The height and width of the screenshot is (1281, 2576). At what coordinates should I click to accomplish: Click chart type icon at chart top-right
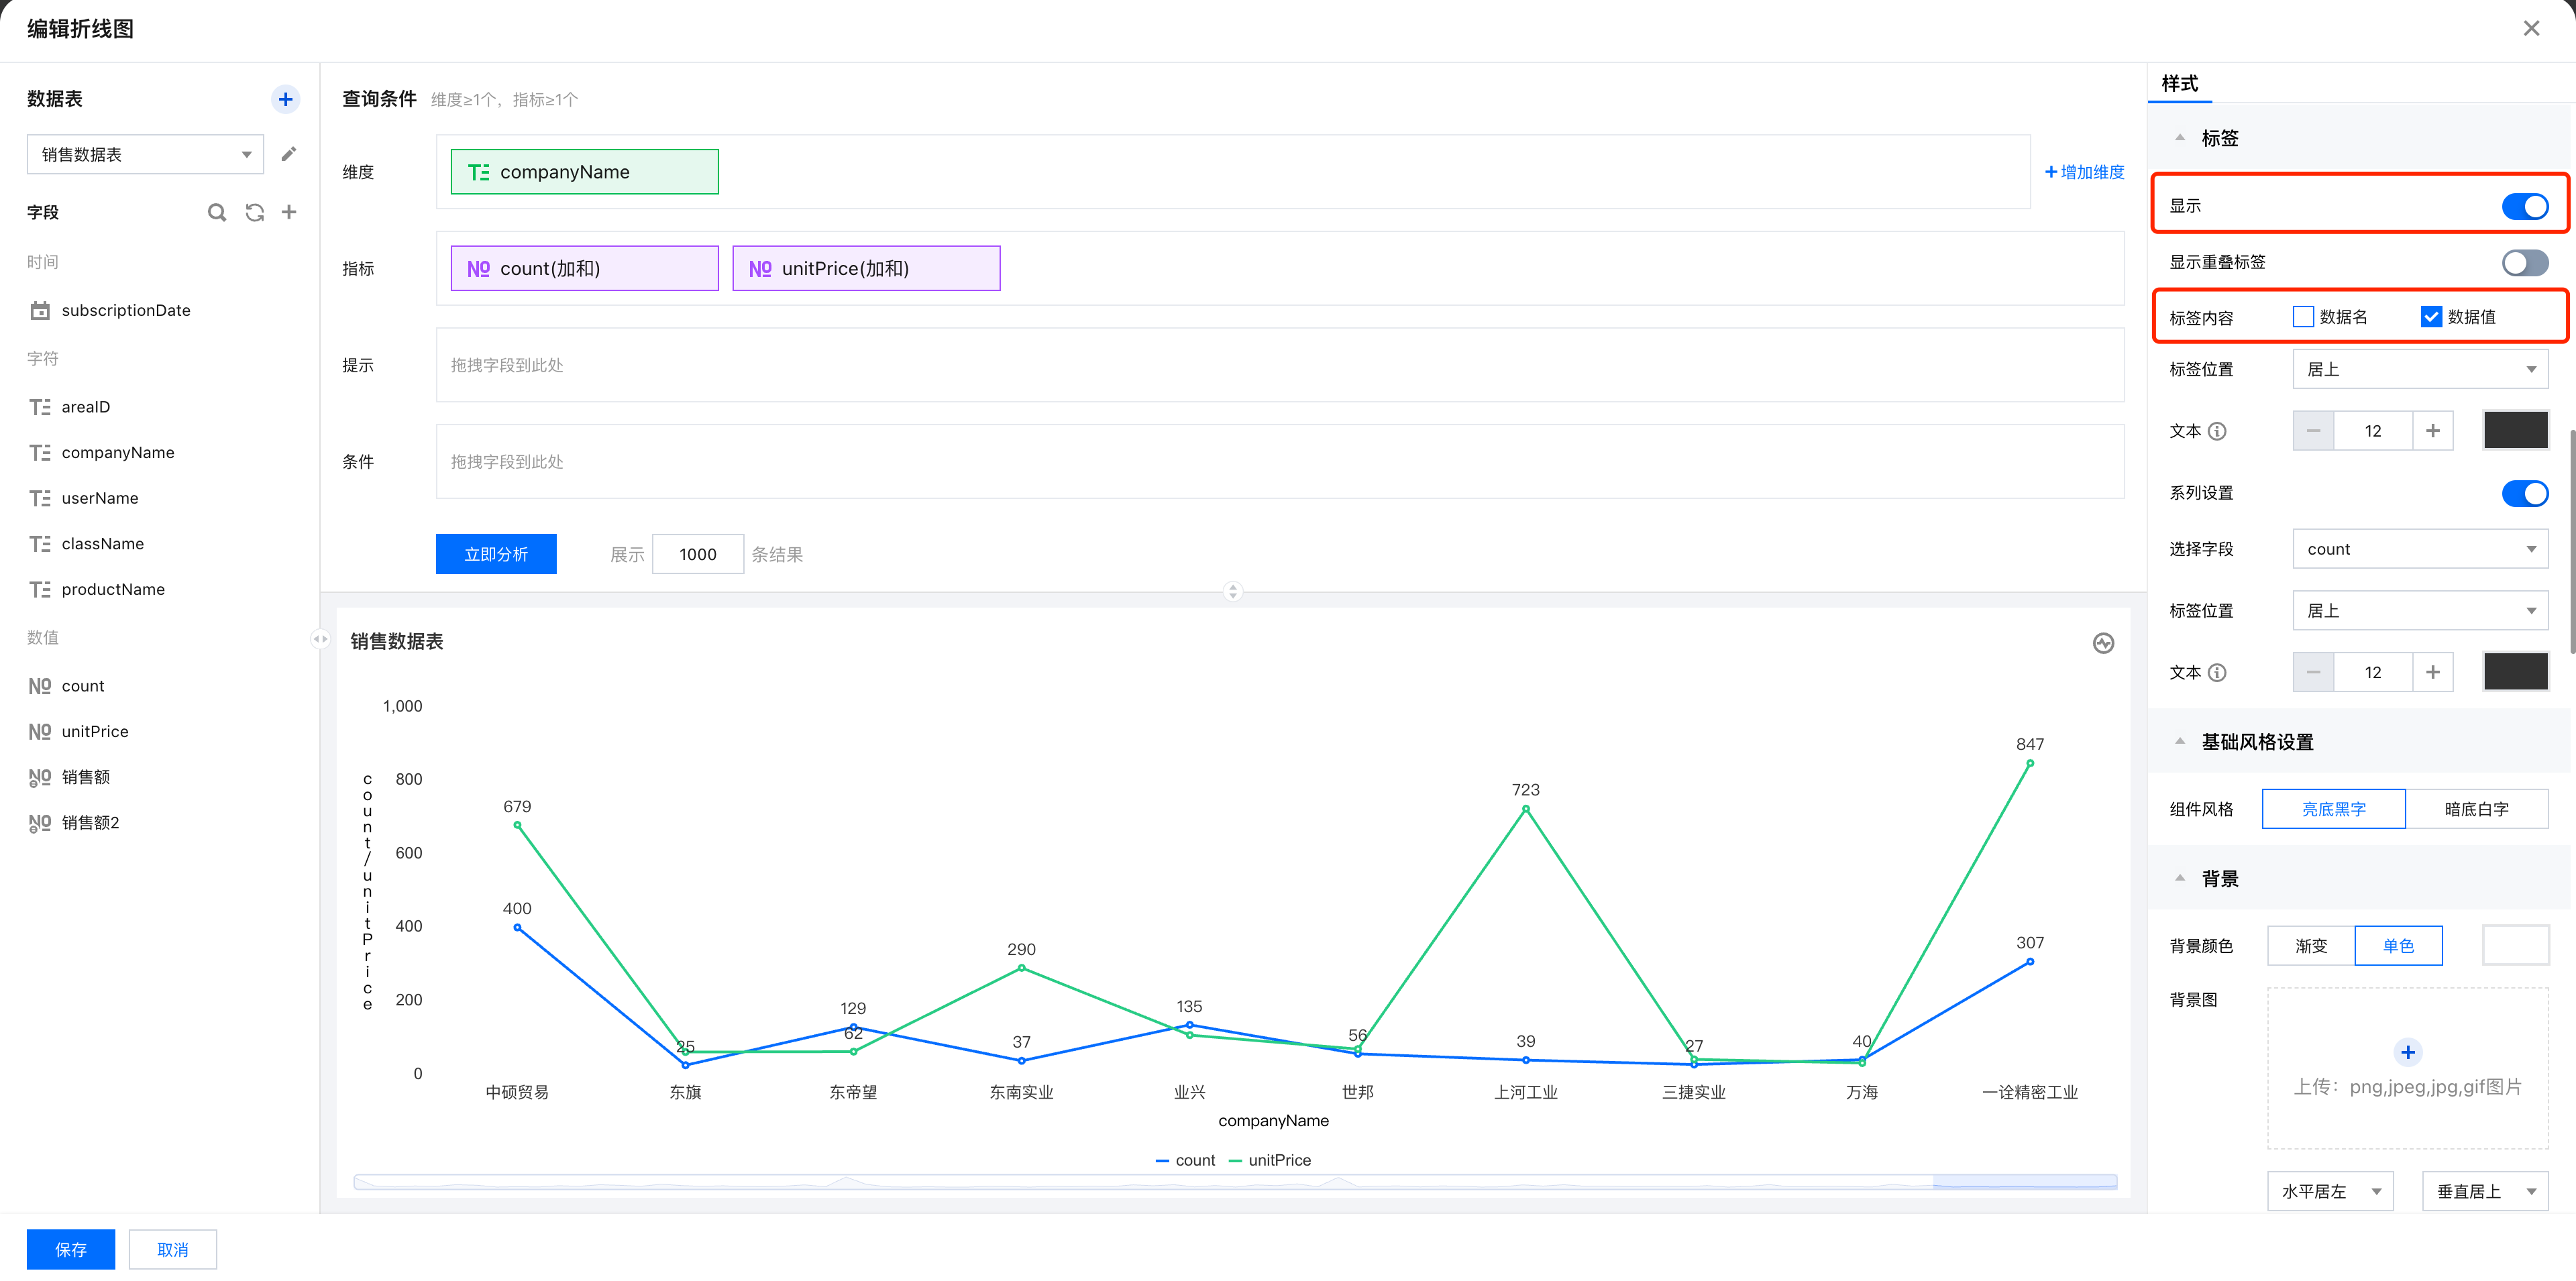(x=2103, y=643)
